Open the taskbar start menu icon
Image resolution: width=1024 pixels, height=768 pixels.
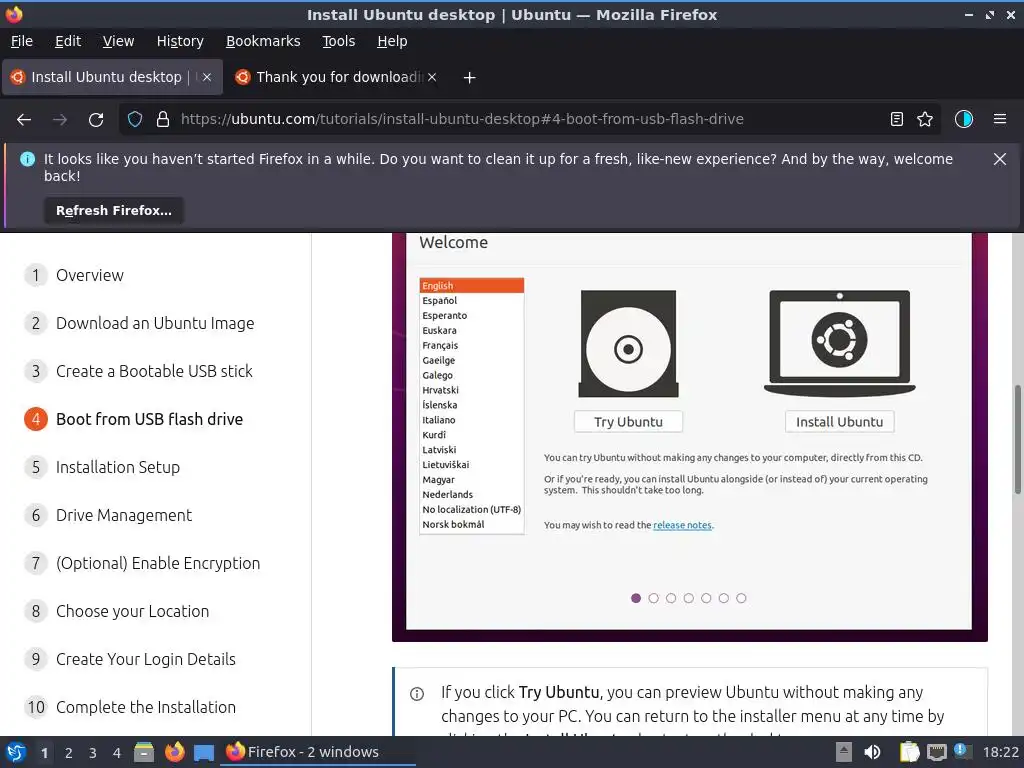point(16,752)
